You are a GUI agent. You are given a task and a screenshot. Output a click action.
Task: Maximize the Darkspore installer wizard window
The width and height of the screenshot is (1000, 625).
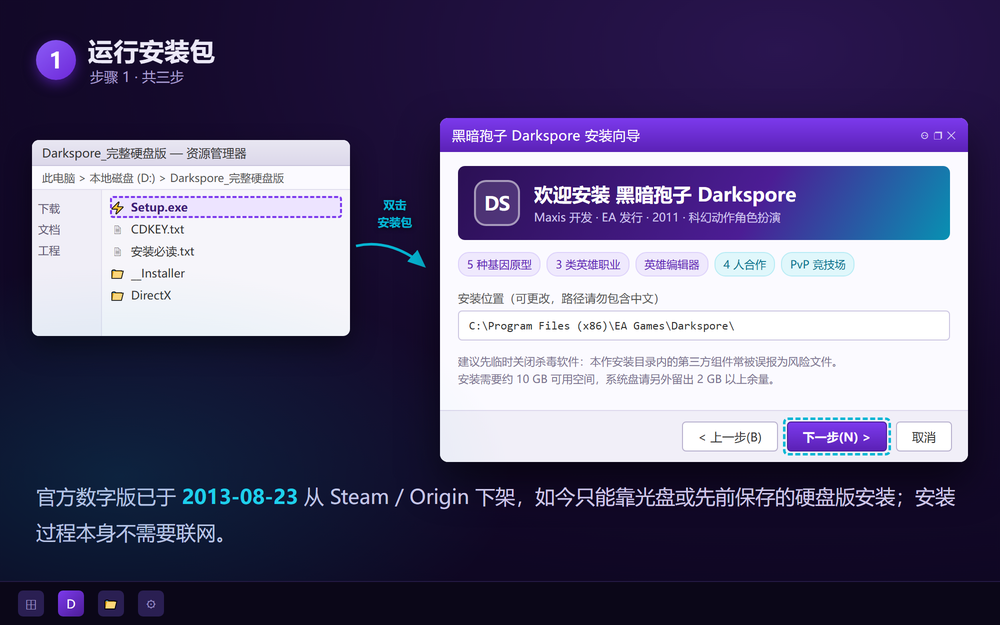tap(938, 136)
